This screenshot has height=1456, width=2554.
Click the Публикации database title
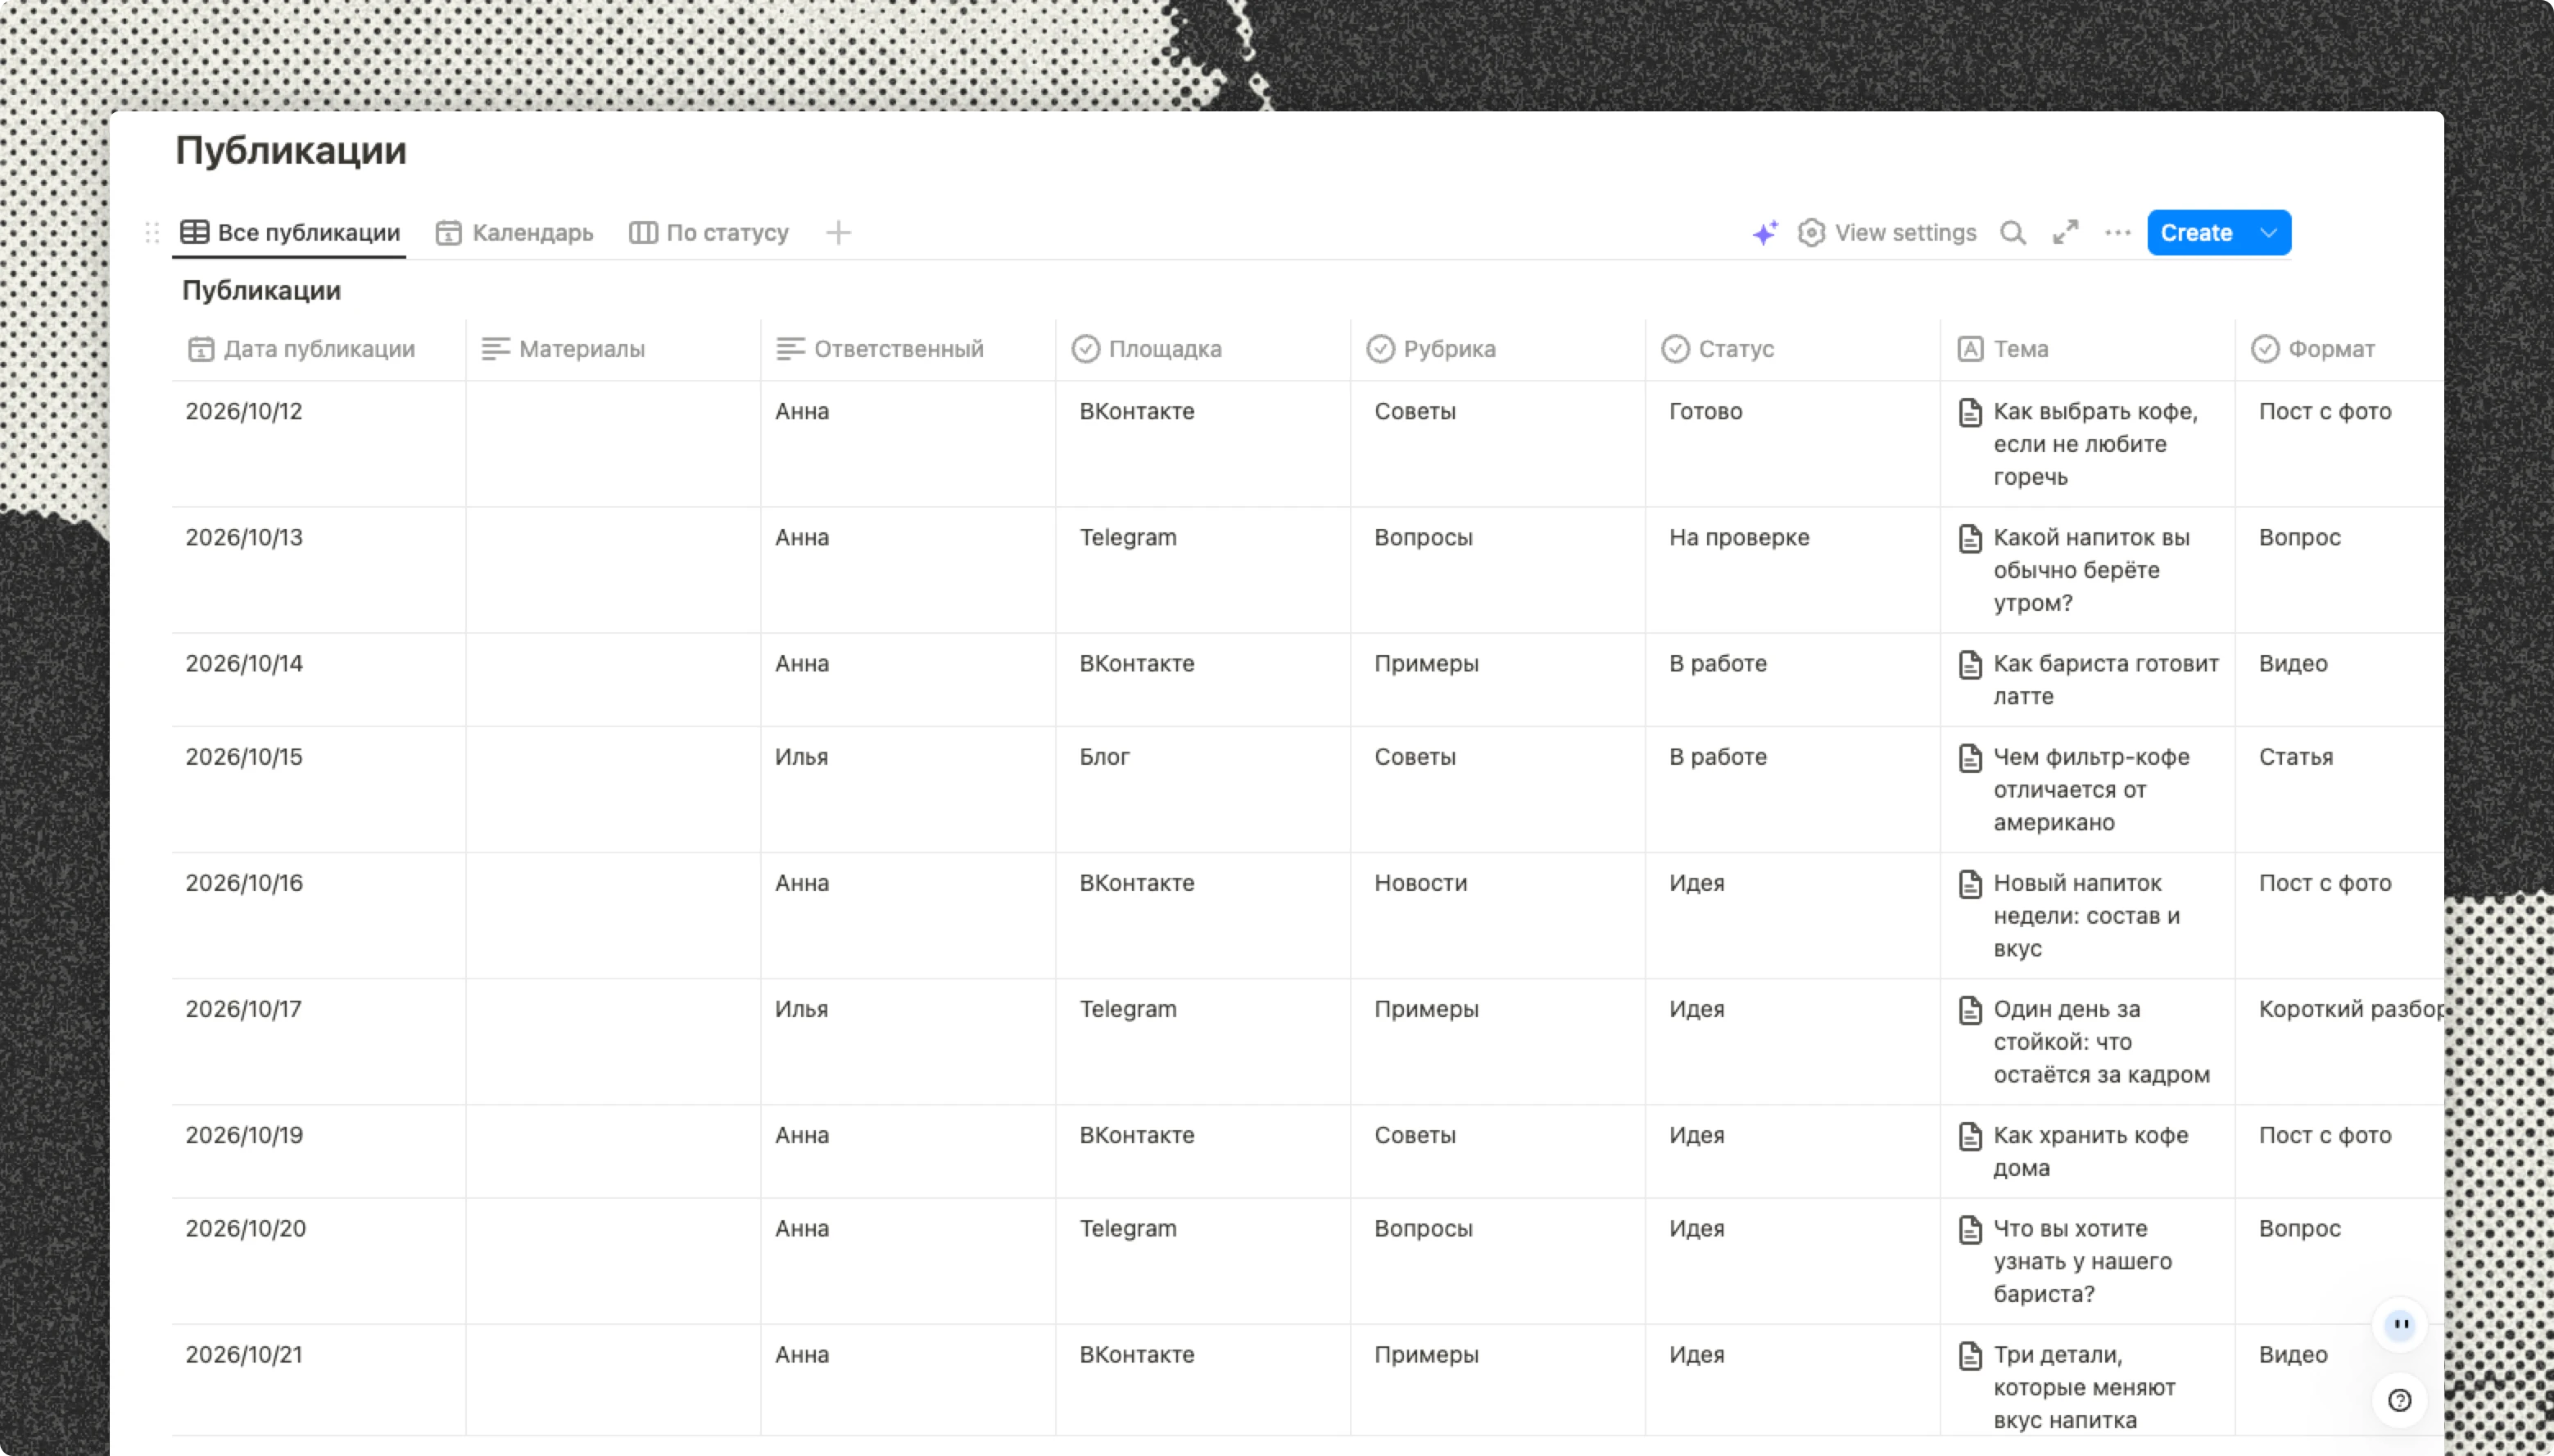click(261, 291)
